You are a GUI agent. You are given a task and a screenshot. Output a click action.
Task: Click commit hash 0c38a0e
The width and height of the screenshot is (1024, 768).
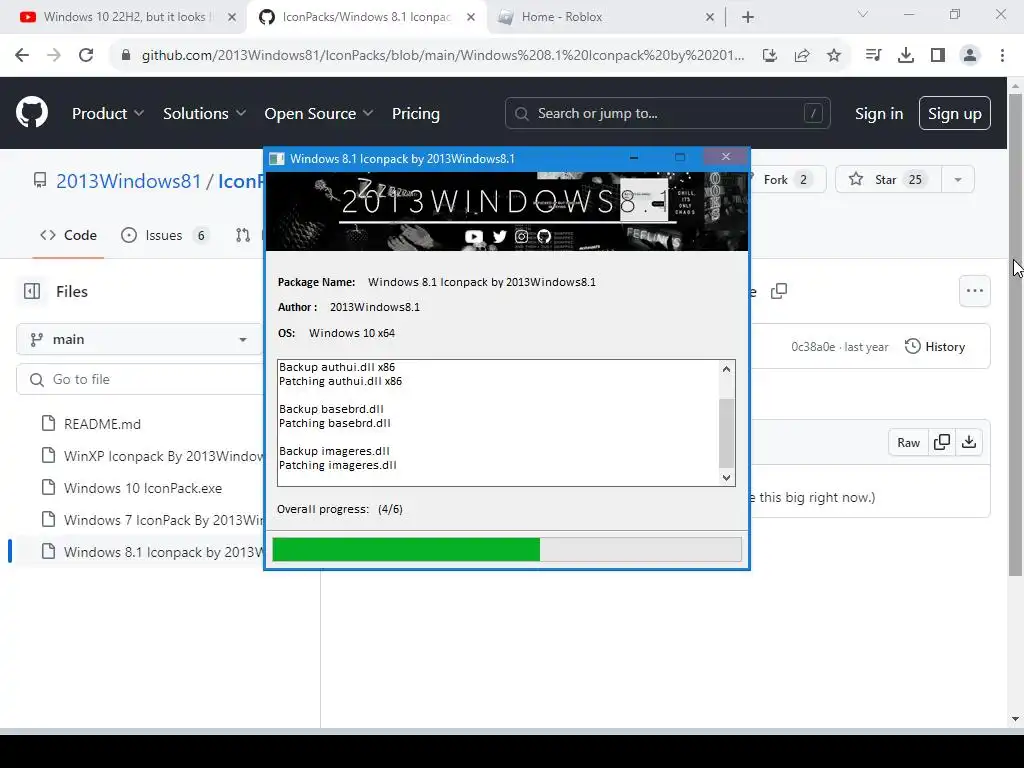pyautogui.click(x=813, y=347)
